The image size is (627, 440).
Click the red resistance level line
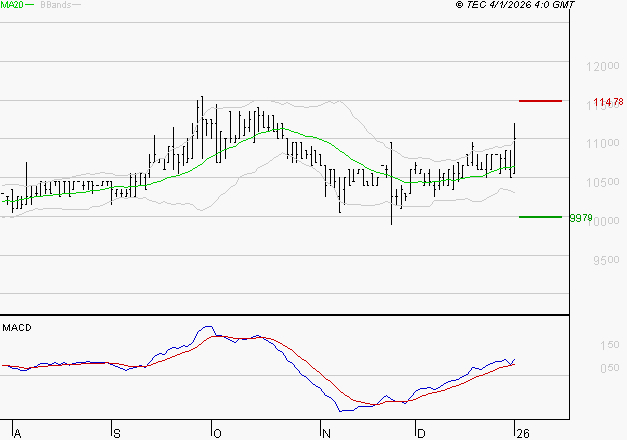540,101
